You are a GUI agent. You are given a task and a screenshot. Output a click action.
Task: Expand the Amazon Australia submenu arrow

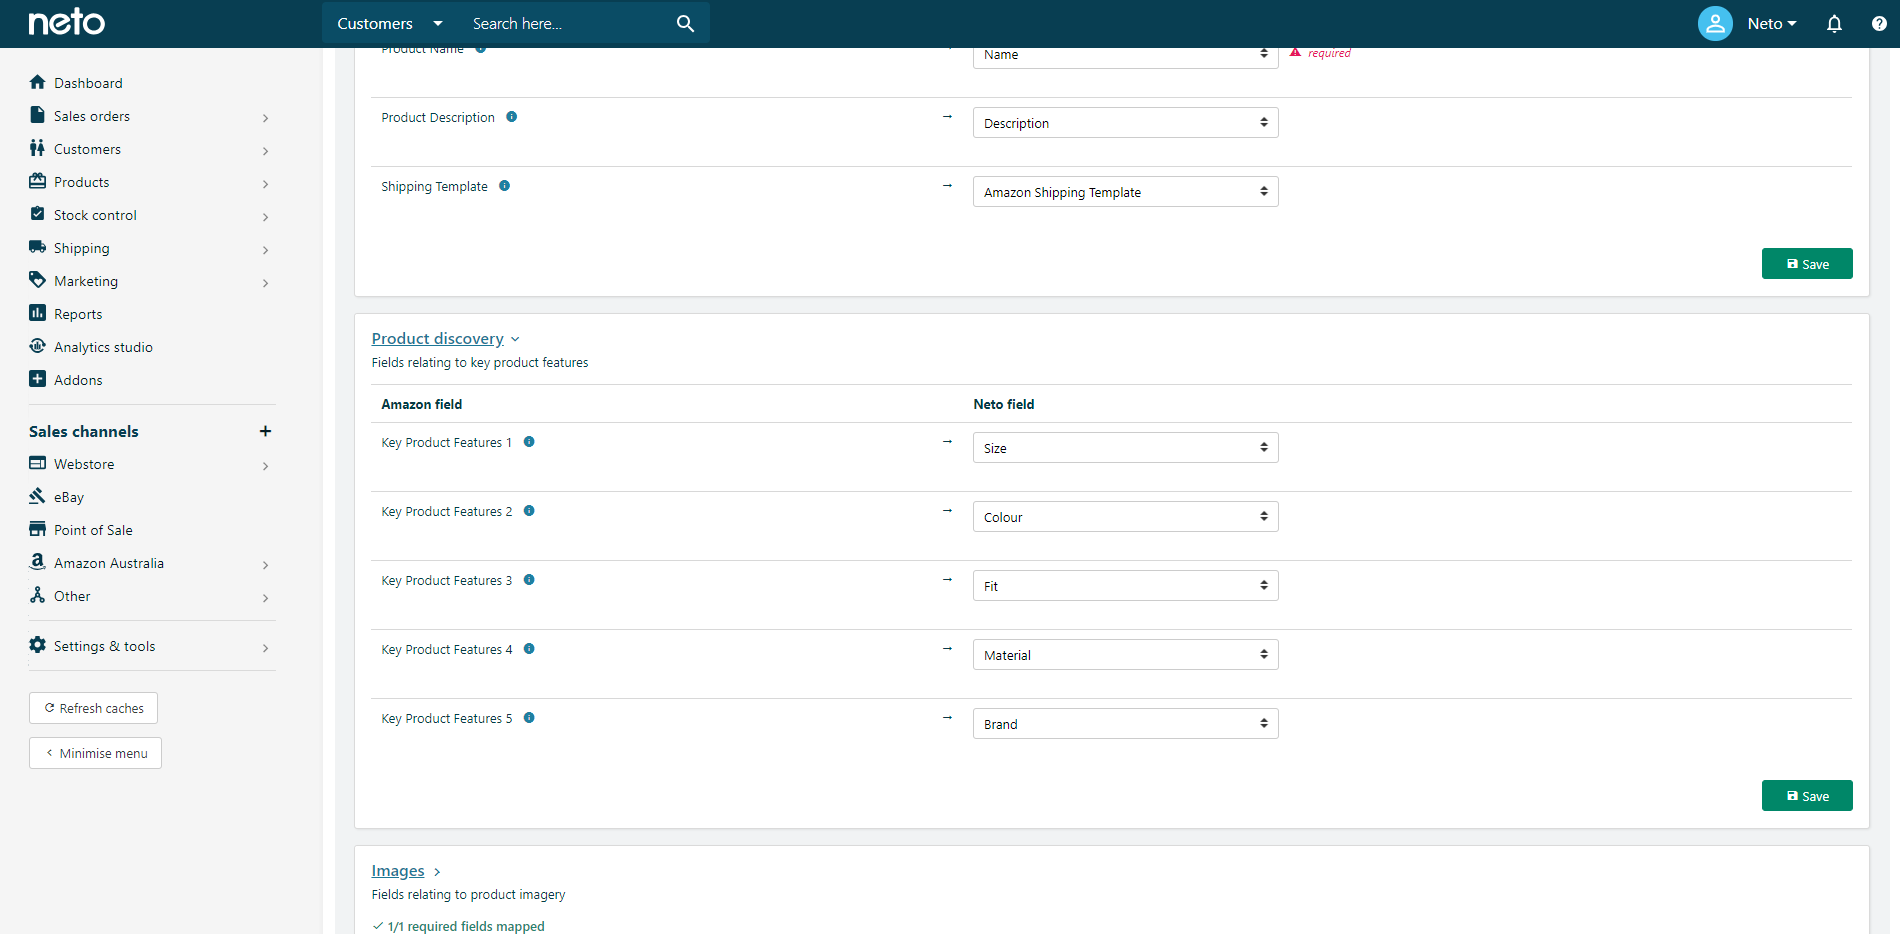tap(265, 565)
